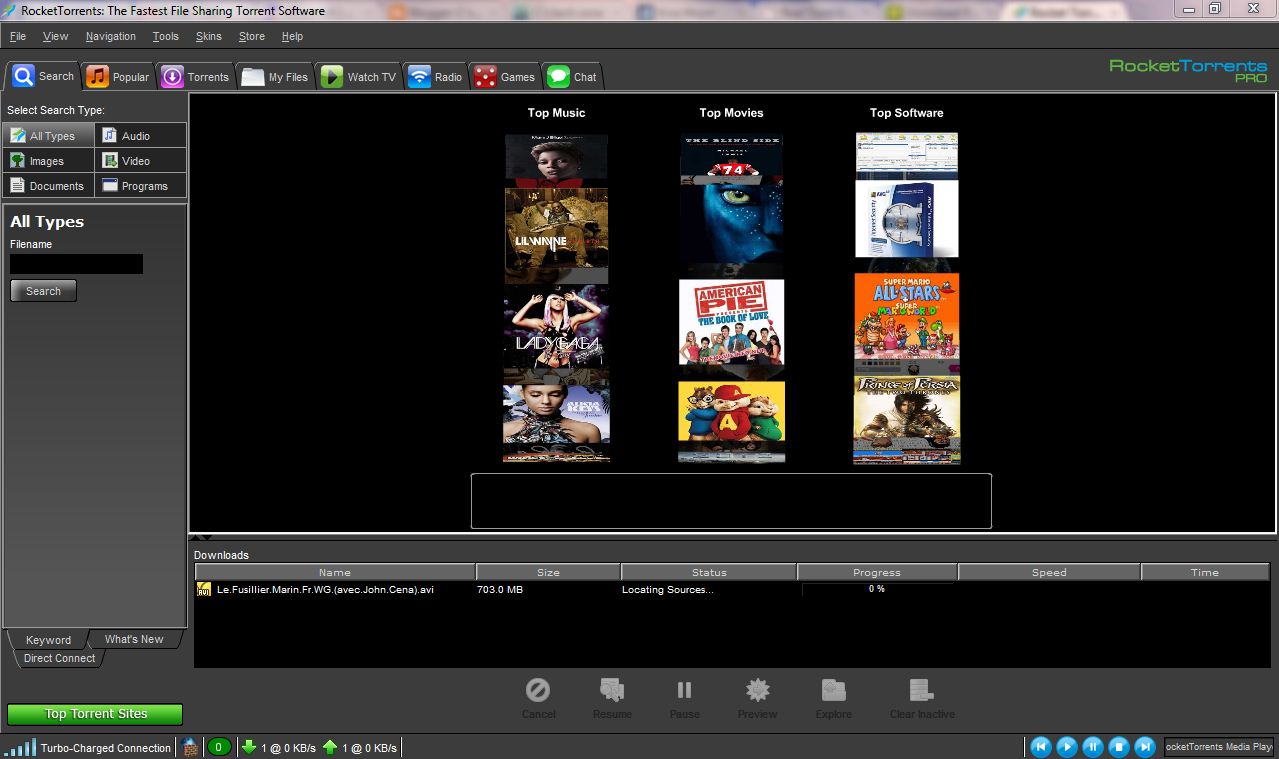
Task: Select Images search type
Action: click(49, 160)
